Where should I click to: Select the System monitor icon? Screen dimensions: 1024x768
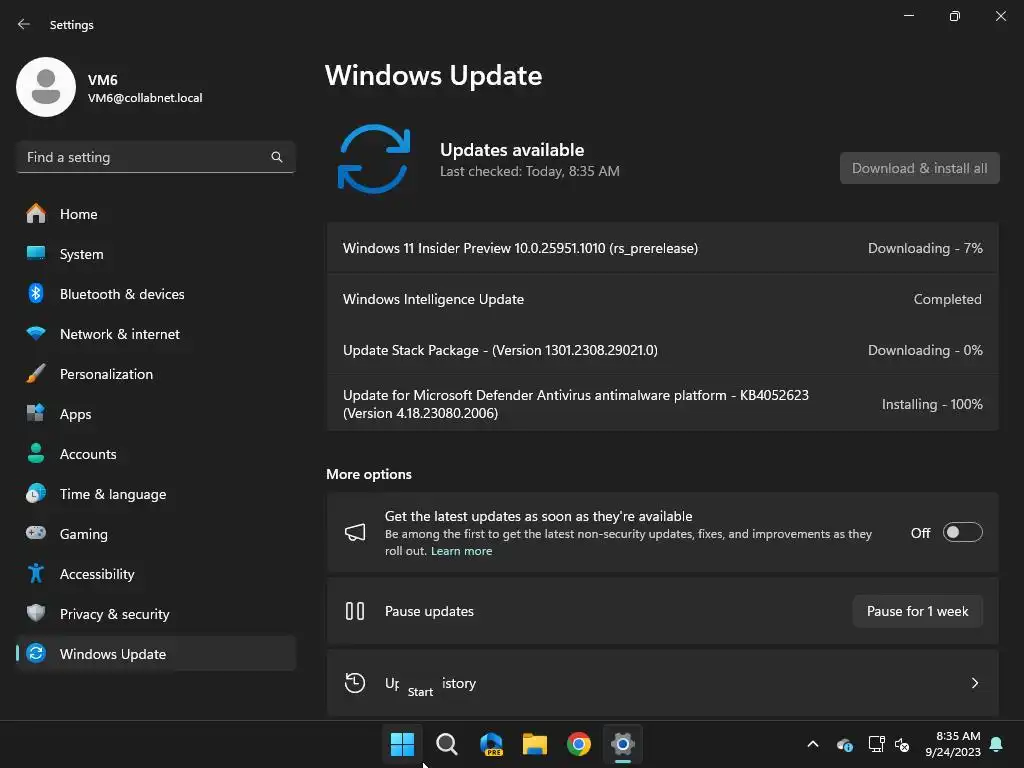(36, 253)
